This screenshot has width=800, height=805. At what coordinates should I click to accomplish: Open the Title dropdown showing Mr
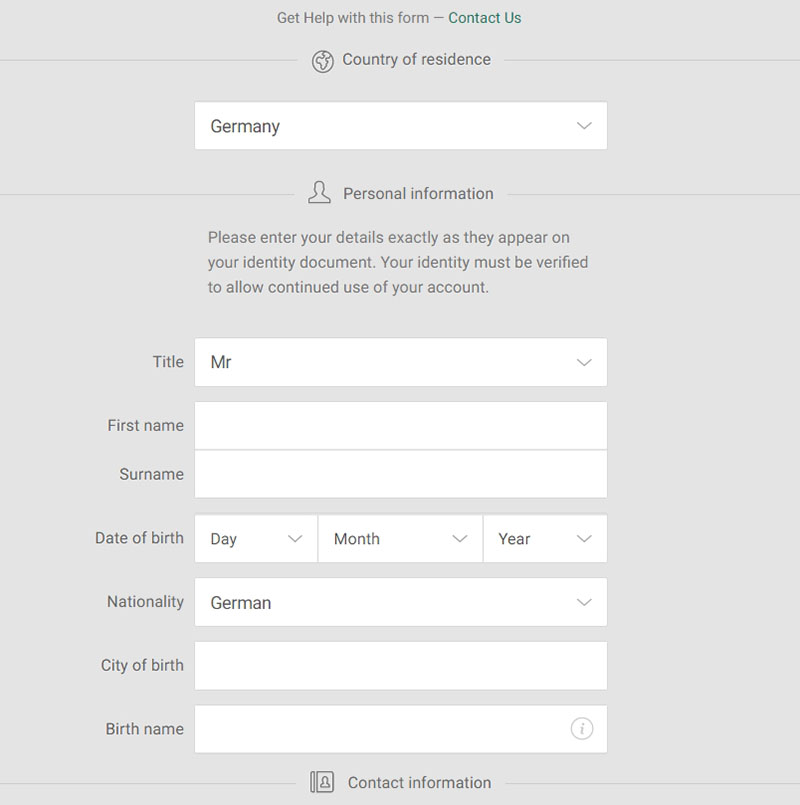401,362
